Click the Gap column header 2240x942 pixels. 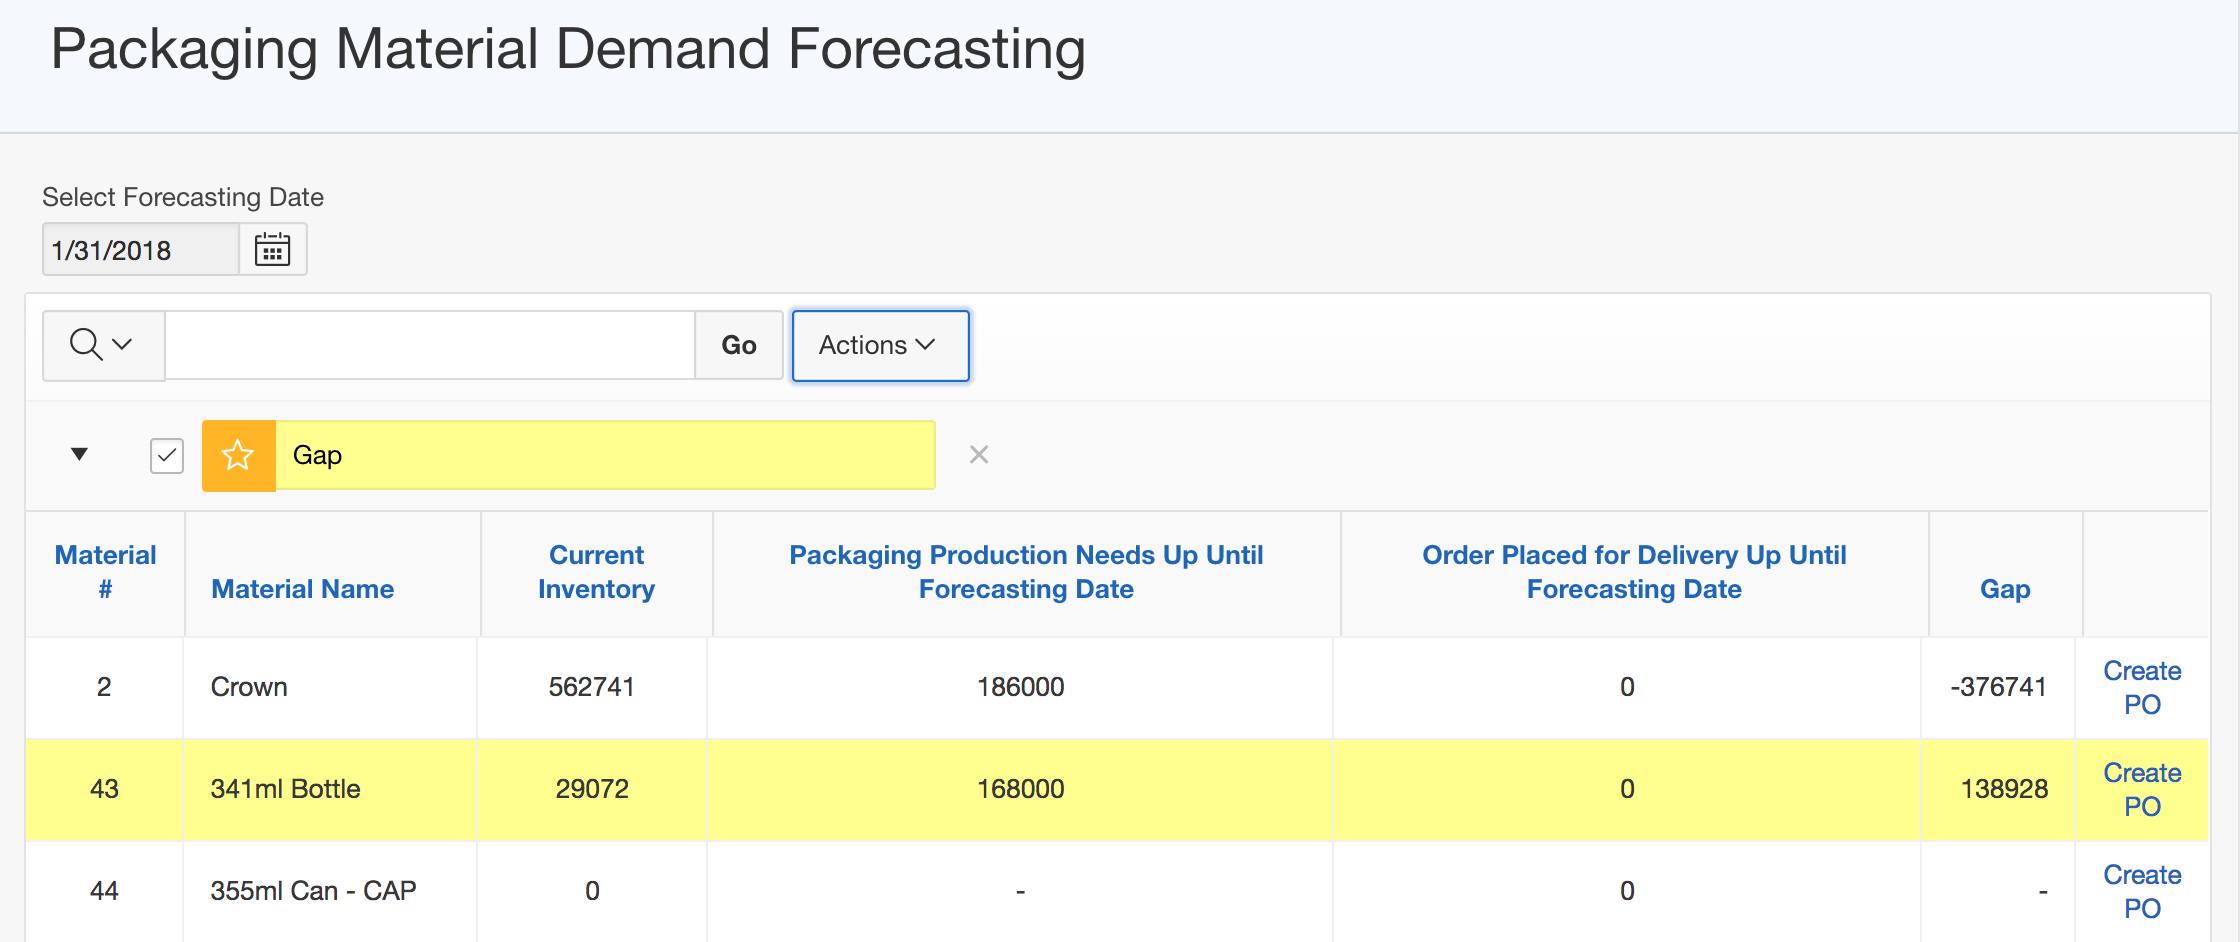(2004, 589)
